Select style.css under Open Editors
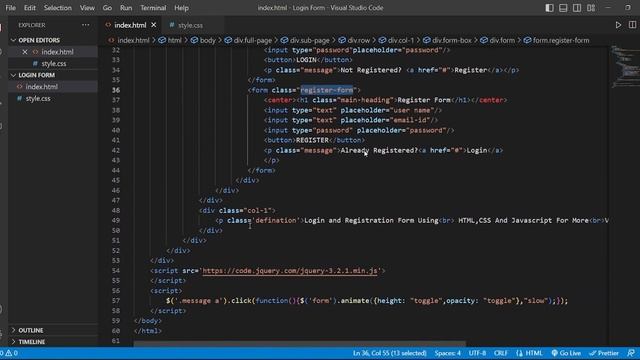 (53, 64)
